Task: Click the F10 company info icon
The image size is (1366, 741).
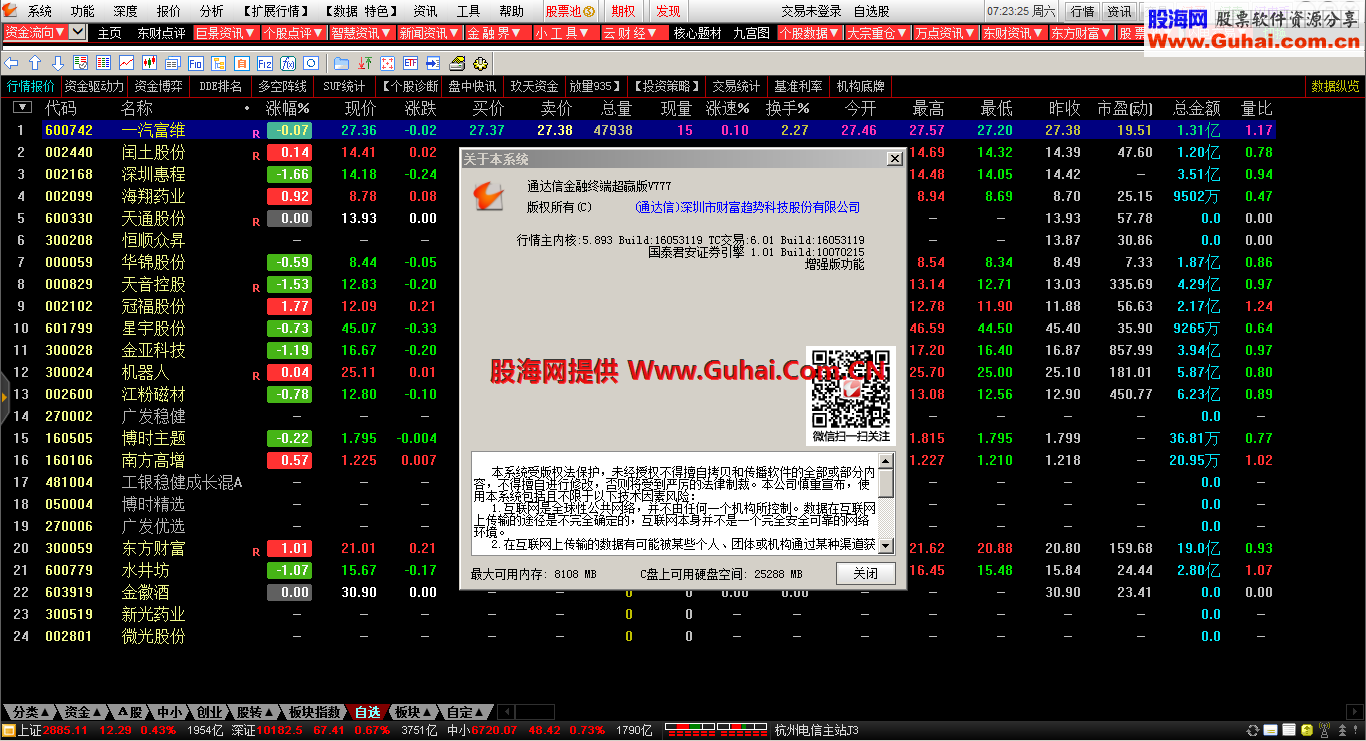Action: pos(196,63)
